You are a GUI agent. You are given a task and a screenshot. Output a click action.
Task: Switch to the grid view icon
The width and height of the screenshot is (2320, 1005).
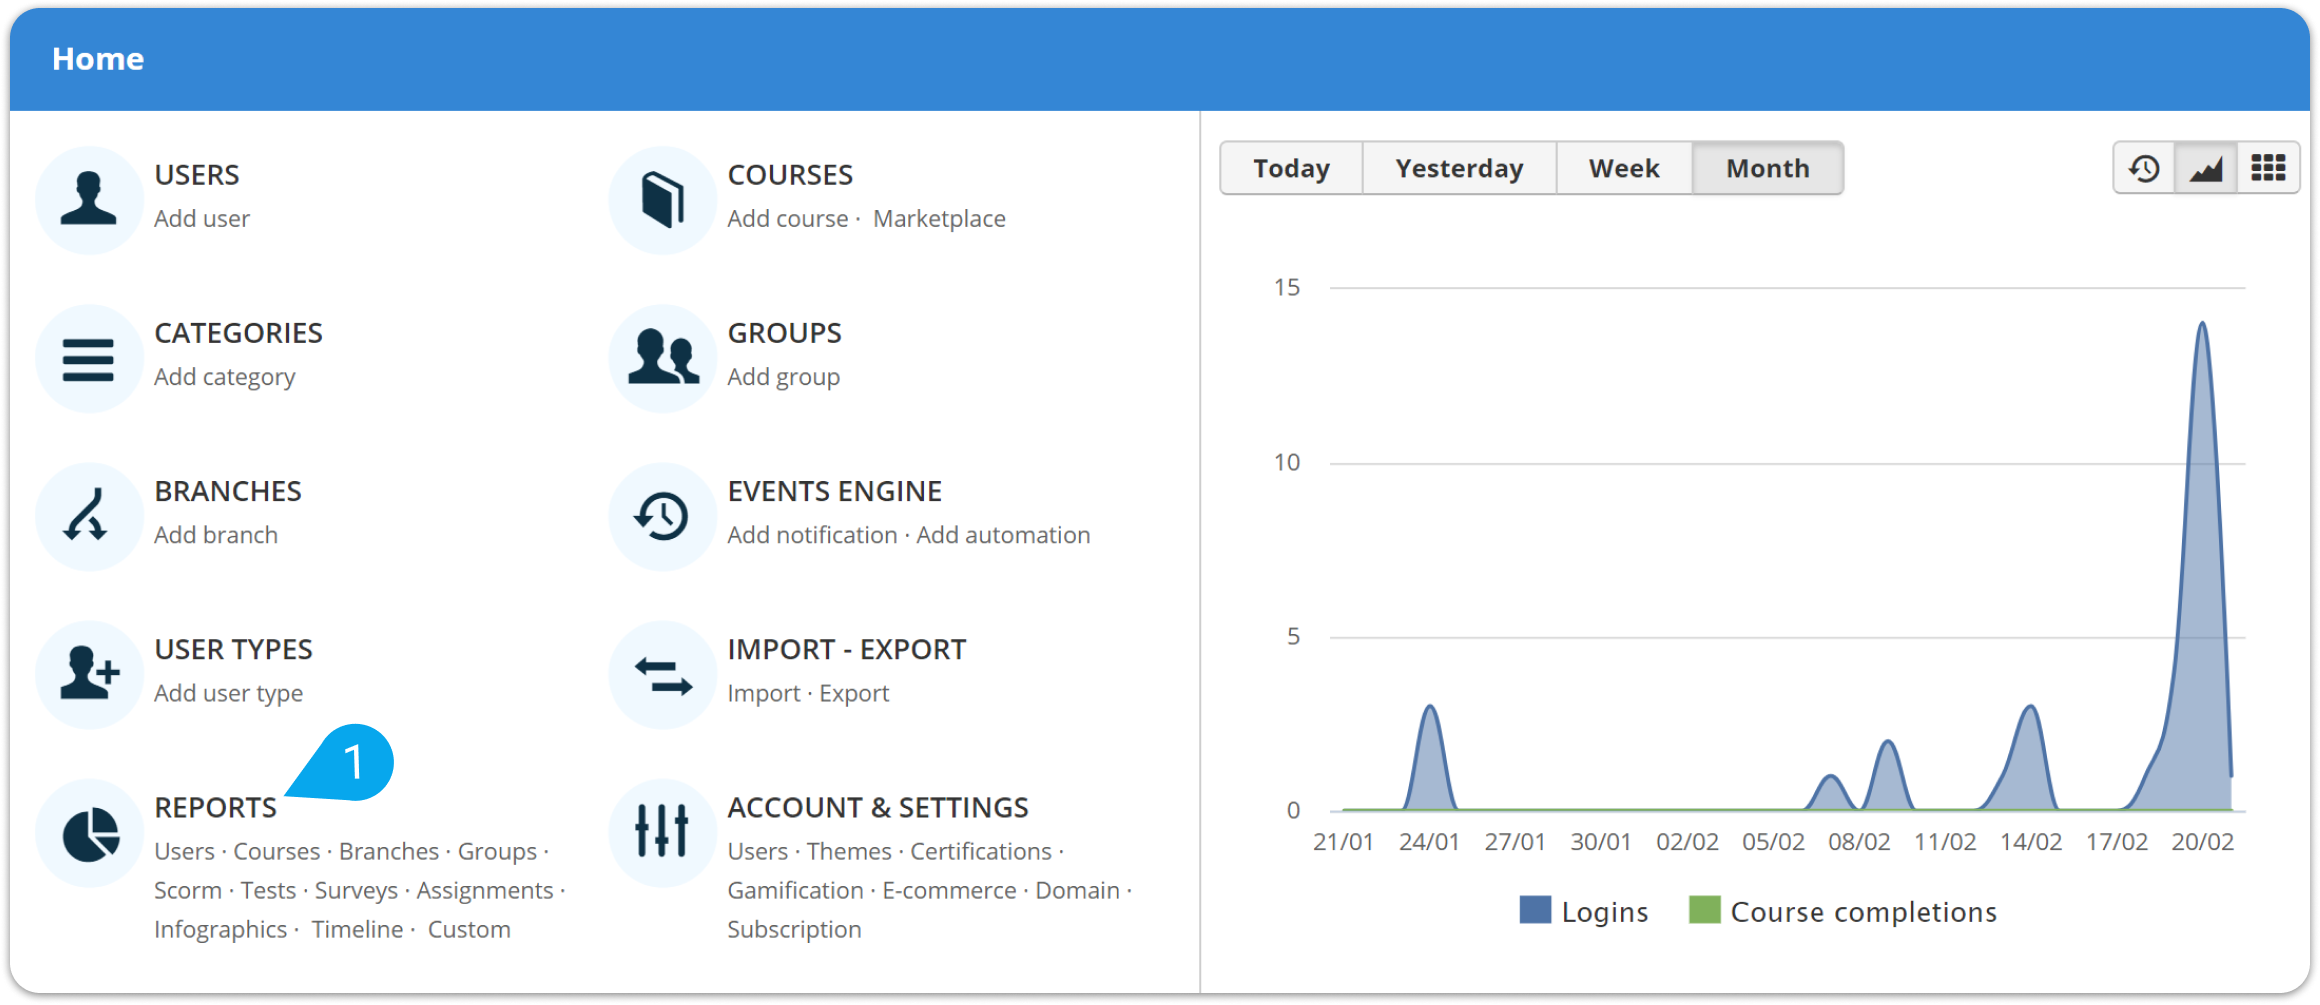tap(2268, 168)
